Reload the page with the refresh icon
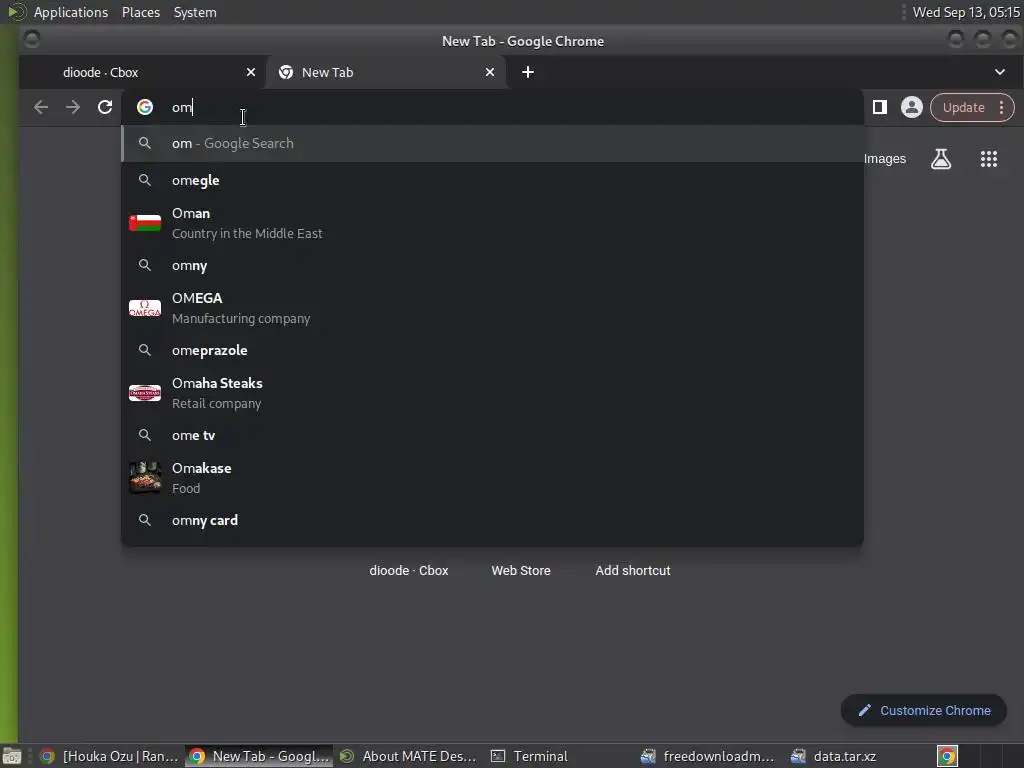This screenshot has height=768, width=1024. coord(105,107)
